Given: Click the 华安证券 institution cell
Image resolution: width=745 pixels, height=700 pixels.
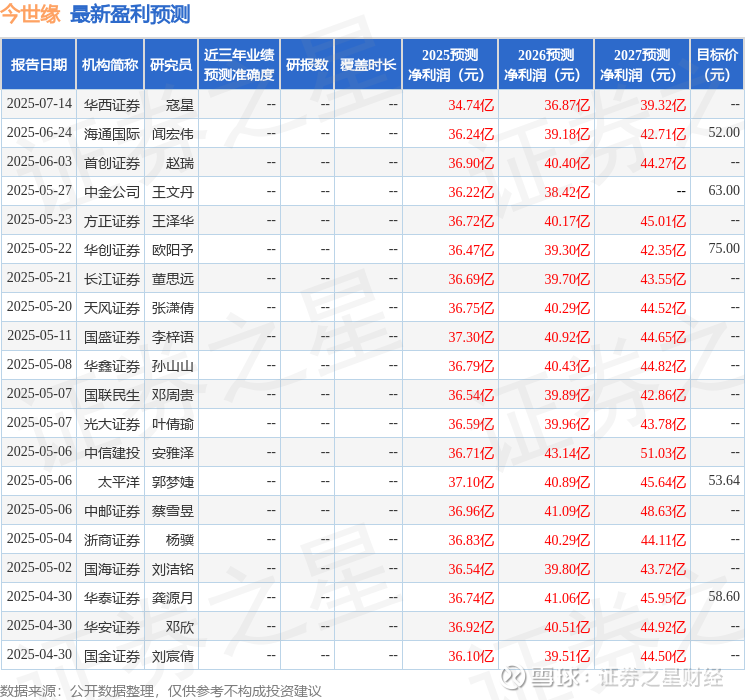Looking at the screenshot, I should click(112, 627).
